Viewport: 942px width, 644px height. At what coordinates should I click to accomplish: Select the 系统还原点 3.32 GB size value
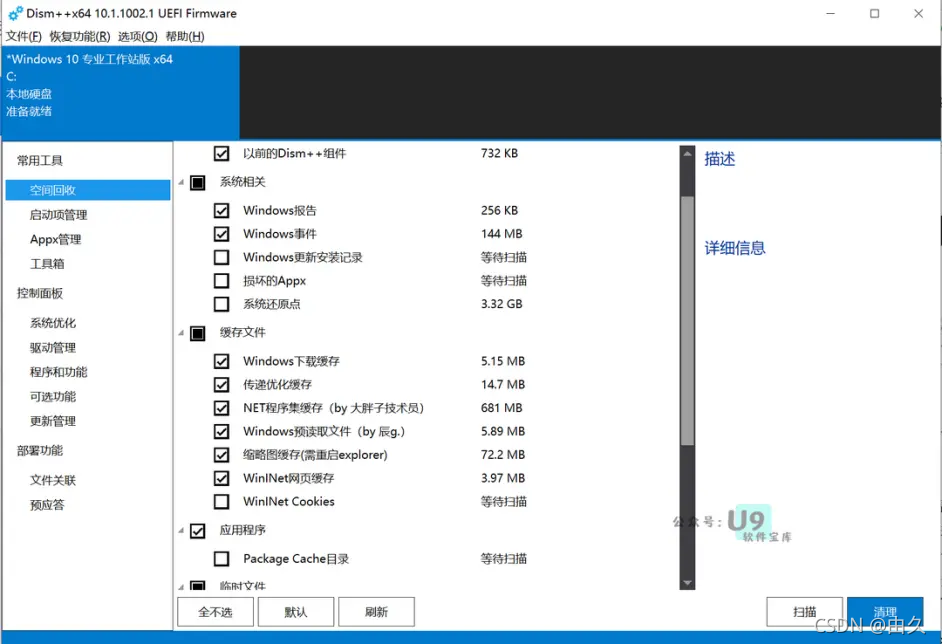tap(502, 304)
